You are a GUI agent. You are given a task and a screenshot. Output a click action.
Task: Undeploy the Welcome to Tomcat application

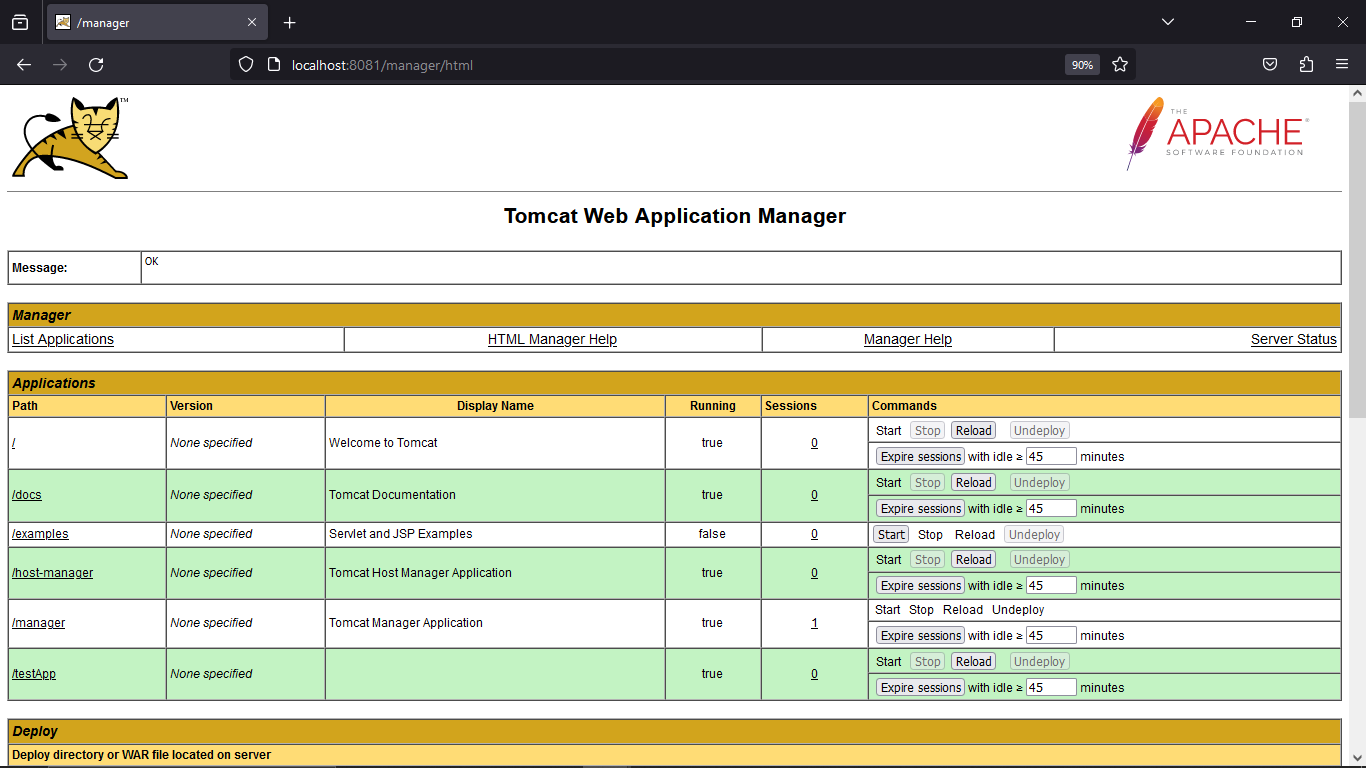pos(1040,431)
